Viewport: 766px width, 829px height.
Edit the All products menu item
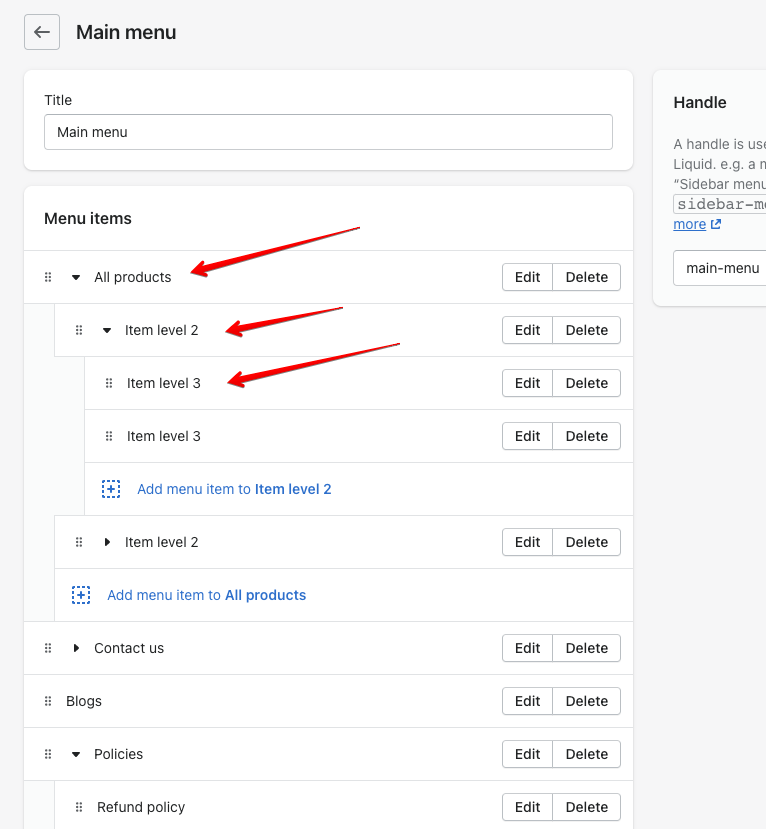click(527, 277)
